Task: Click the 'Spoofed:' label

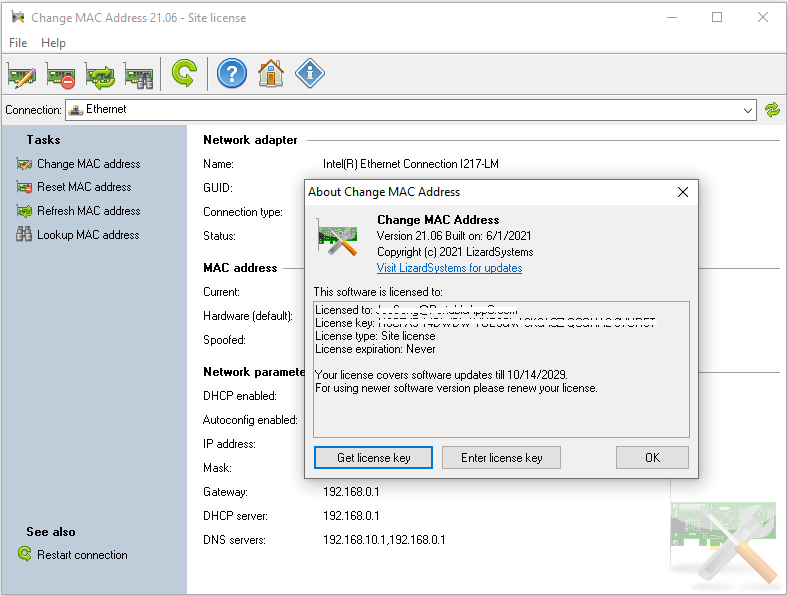Action: (x=224, y=340)
